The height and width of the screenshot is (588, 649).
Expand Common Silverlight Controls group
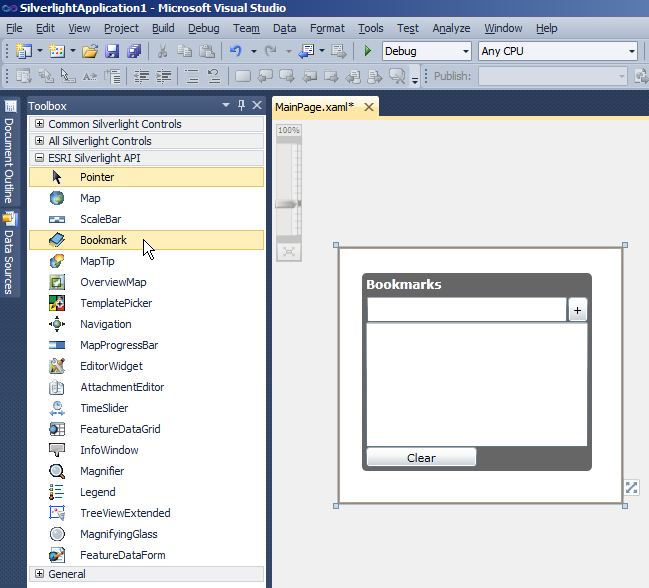[39, 124]
